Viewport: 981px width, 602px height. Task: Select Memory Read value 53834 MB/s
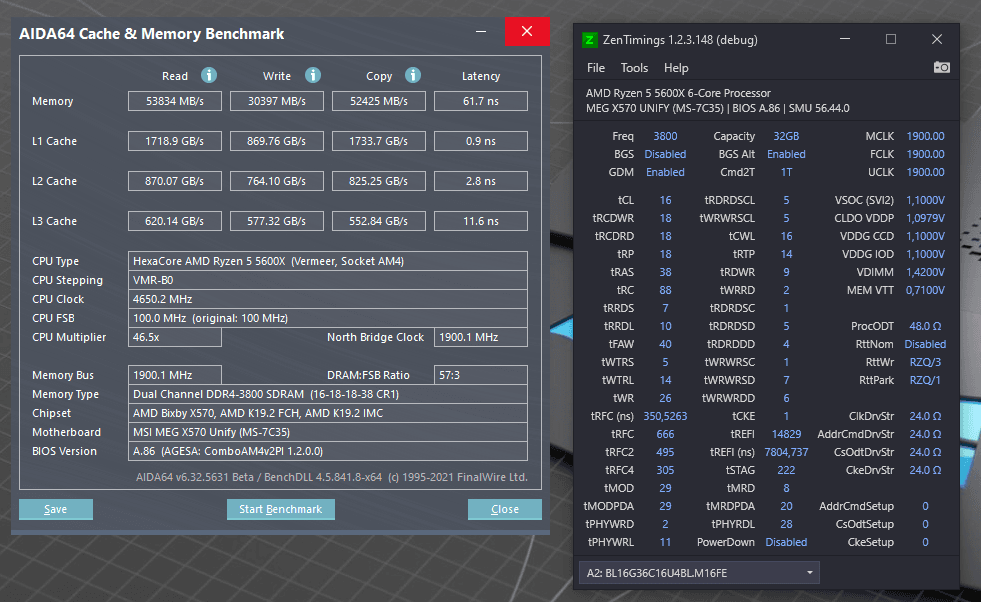click(175, 101)
